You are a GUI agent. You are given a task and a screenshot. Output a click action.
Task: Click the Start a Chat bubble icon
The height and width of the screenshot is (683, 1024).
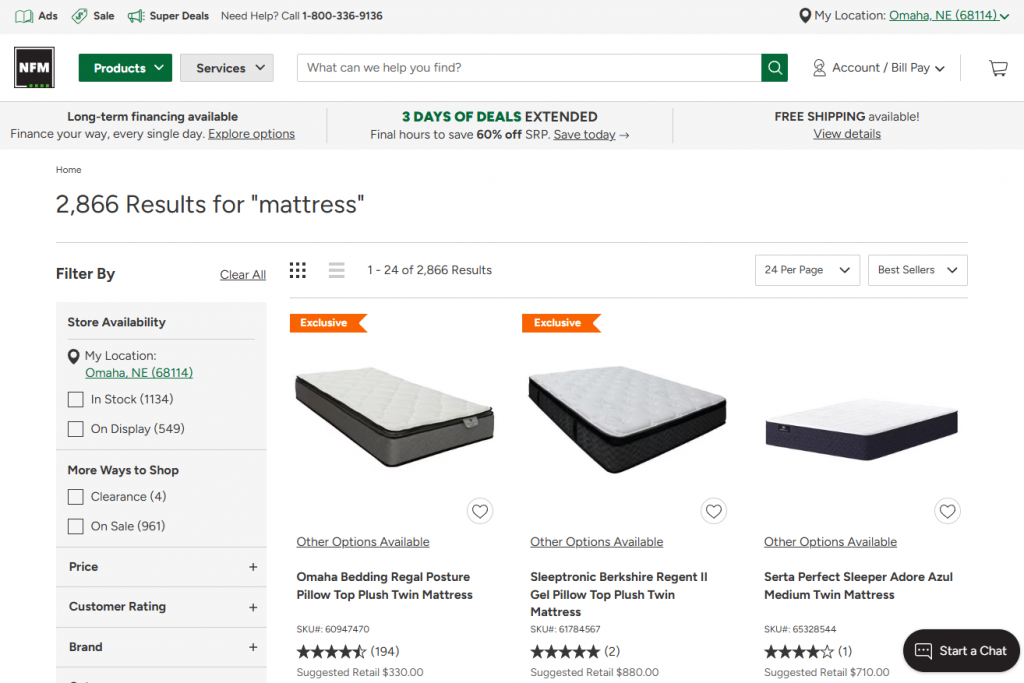click(923, 651)
